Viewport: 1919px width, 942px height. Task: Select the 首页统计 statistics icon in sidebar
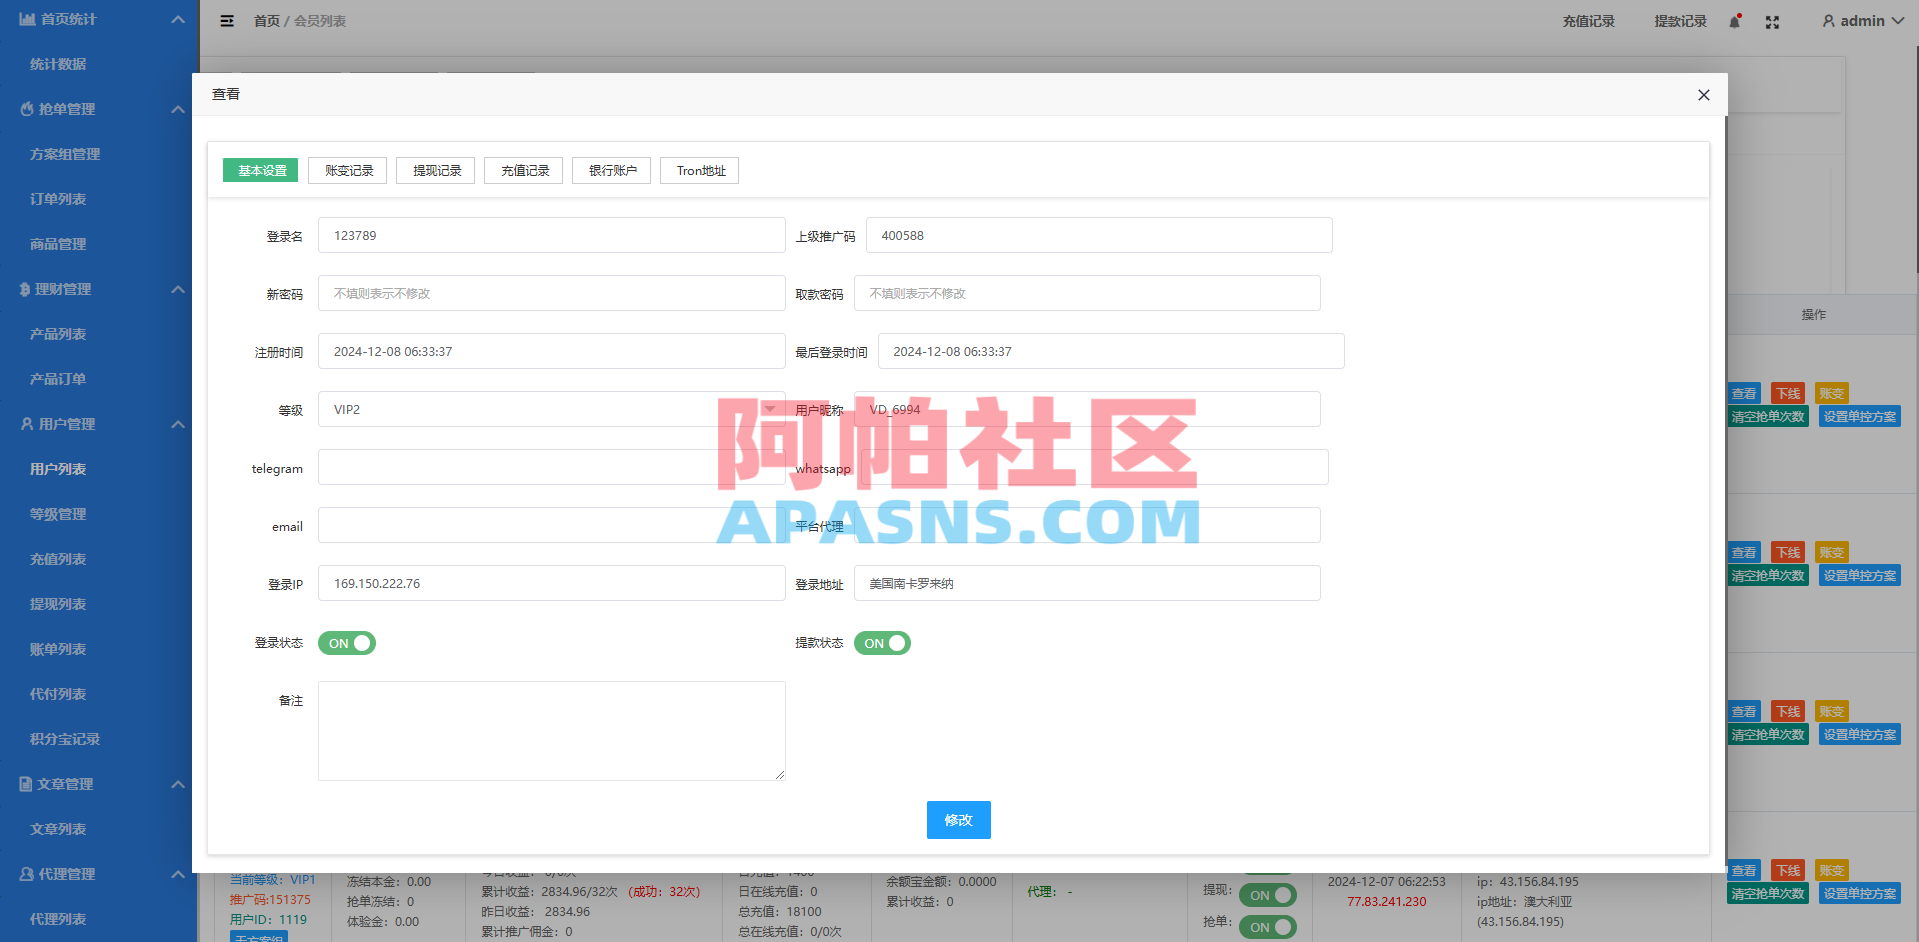pos(27,18)
